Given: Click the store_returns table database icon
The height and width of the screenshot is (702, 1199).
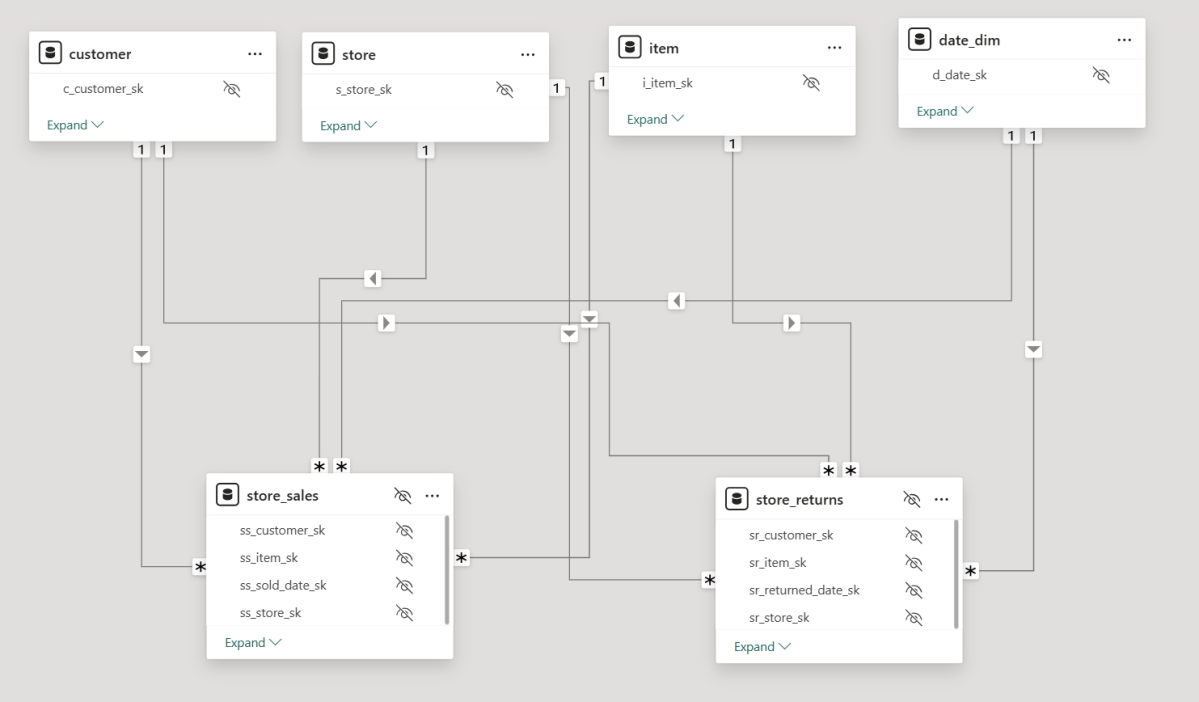Looking at the screenshot, I should [737, 499].
